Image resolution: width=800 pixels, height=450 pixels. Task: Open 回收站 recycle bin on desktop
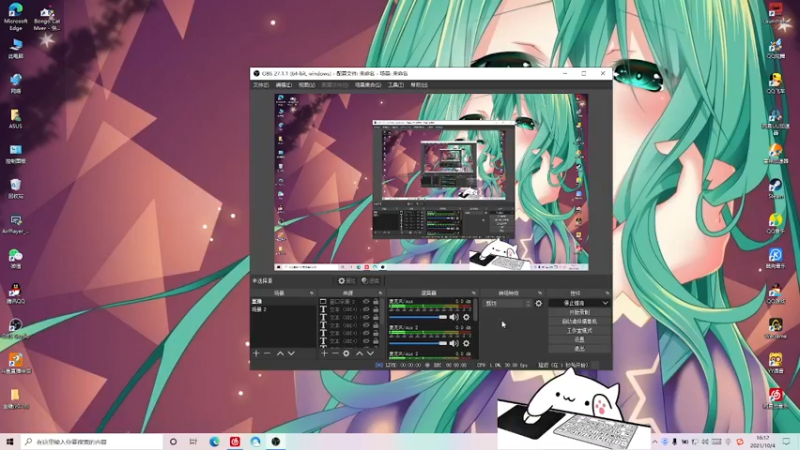[x=15, y=189]
